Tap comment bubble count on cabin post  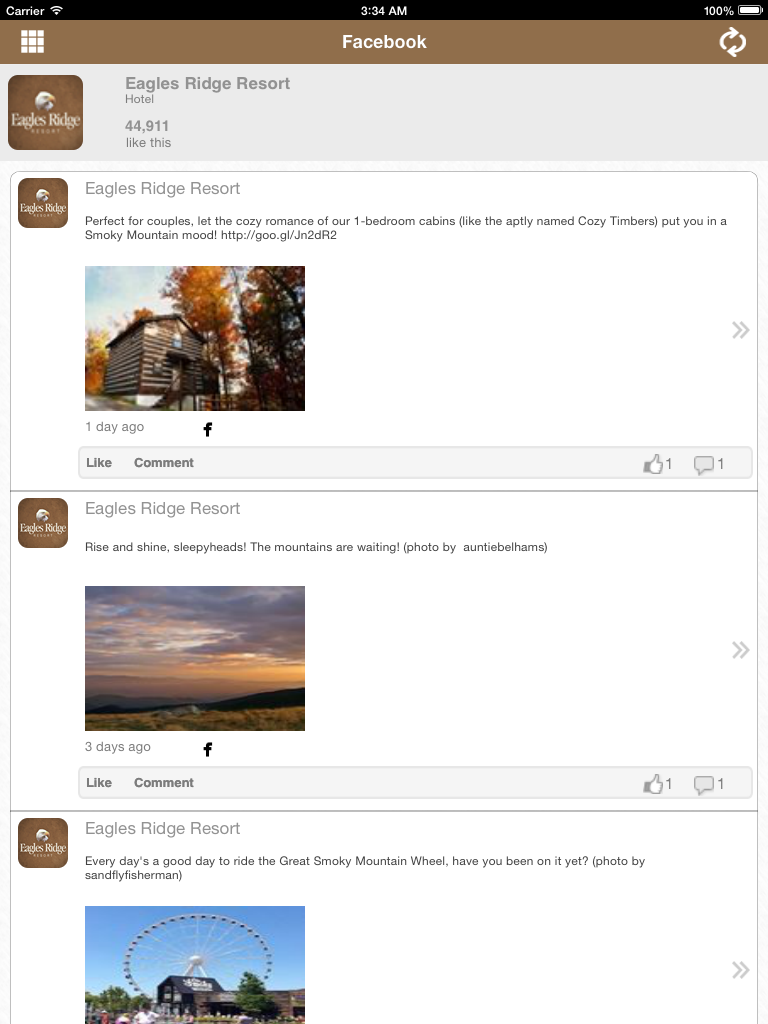tap(709, 464)
